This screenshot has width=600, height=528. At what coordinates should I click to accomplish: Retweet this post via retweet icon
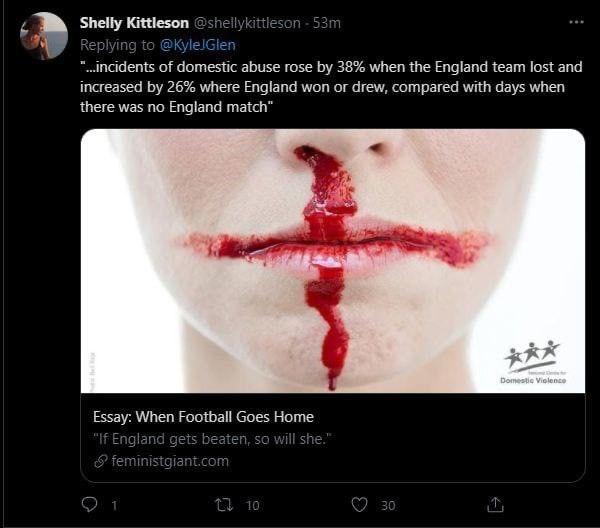coord(225,505)
